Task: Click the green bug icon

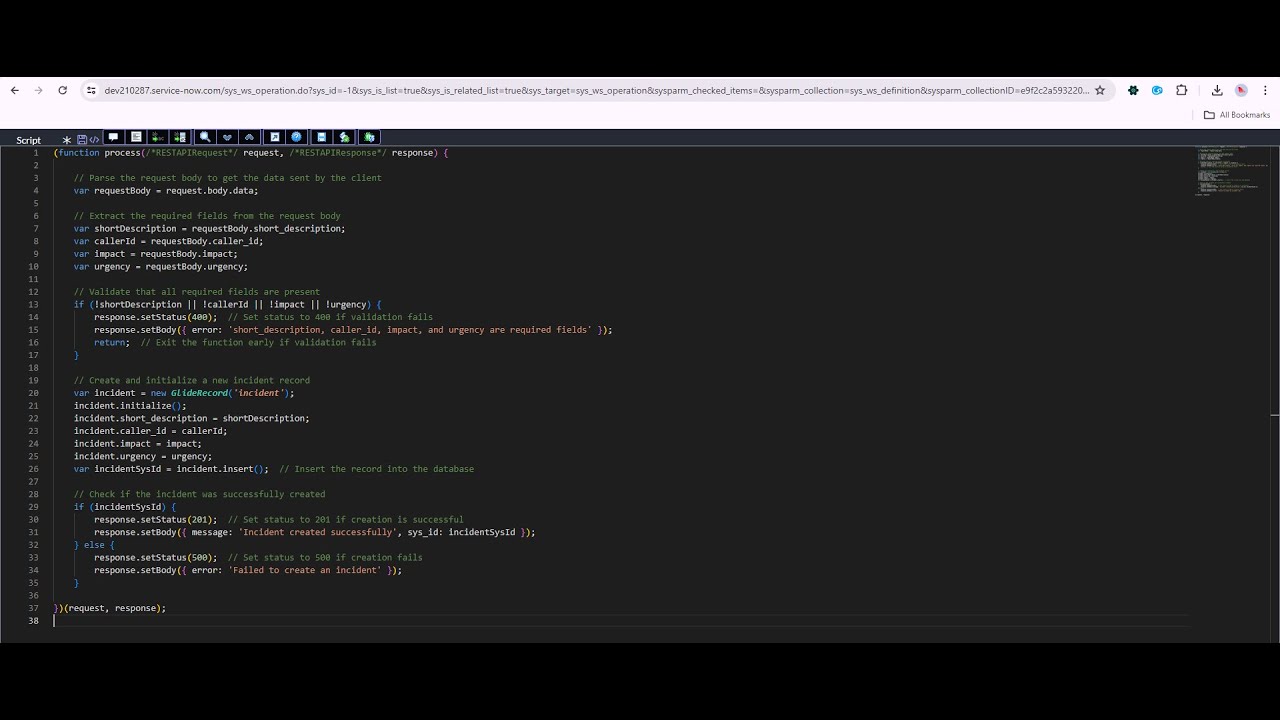Action: [x=369, y=137]
